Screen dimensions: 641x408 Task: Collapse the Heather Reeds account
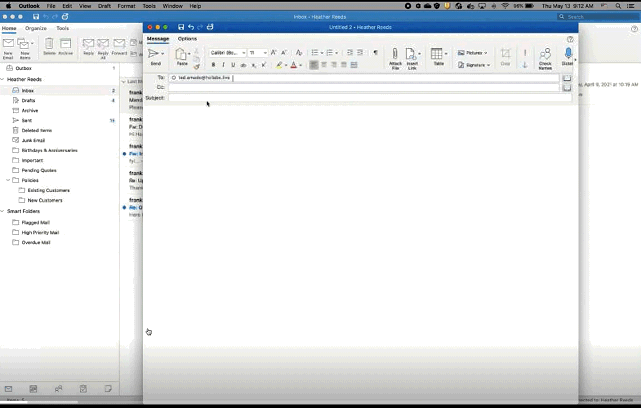2,79
